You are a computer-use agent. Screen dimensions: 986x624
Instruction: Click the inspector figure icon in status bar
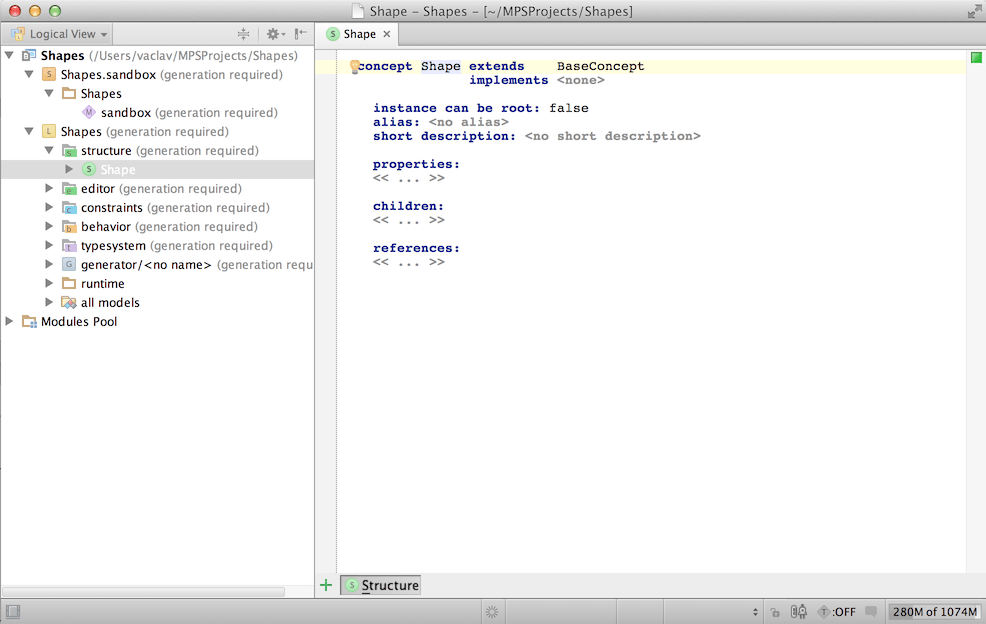[x=799, y=612]
